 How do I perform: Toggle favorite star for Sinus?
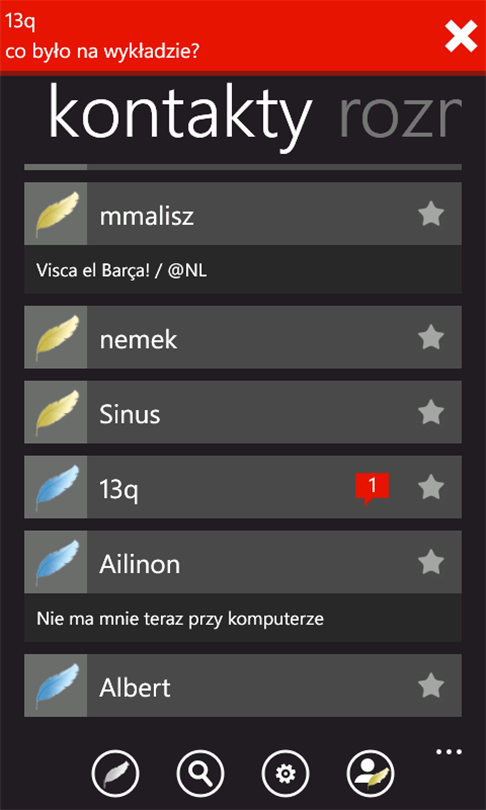click(431, 412)
